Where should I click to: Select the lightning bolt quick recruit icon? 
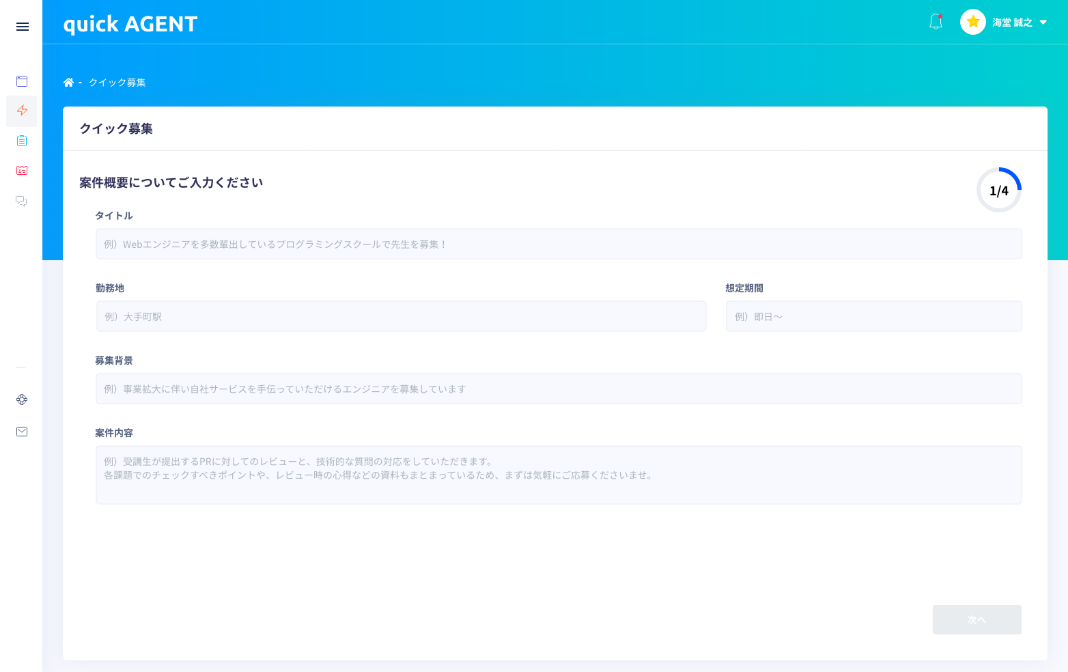[22, 111]
